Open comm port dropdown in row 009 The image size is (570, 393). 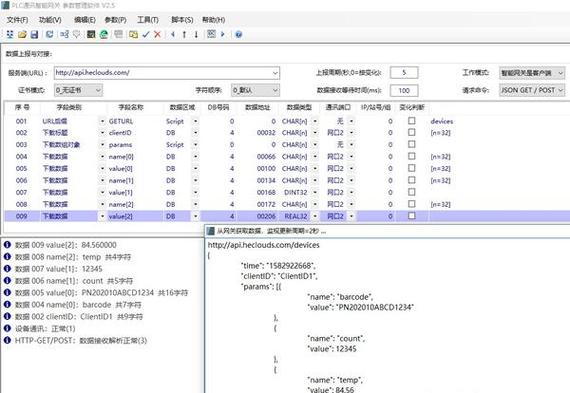[x=352, y=216]
